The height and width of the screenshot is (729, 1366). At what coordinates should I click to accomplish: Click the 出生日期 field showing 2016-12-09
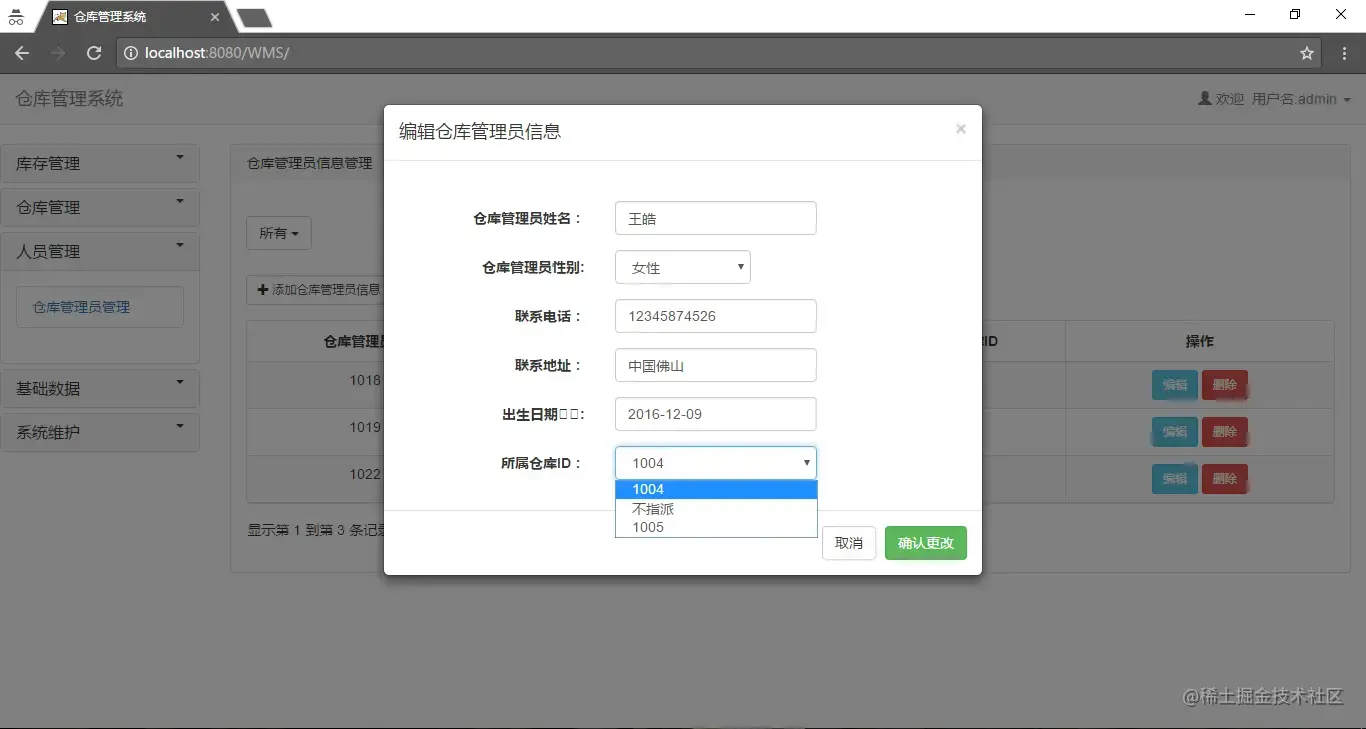point(716,414)
